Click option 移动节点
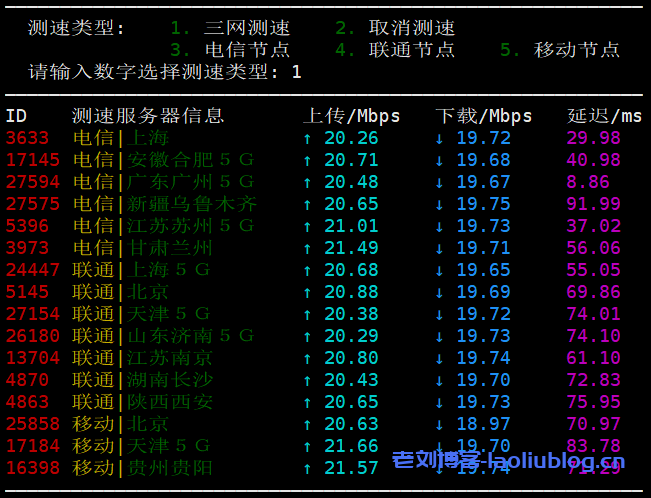 pos(577,50)
